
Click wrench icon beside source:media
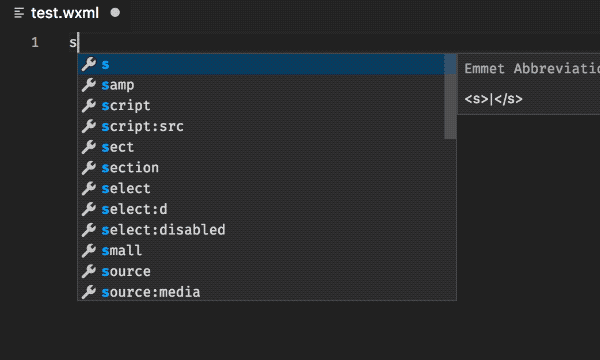point(89,292)
